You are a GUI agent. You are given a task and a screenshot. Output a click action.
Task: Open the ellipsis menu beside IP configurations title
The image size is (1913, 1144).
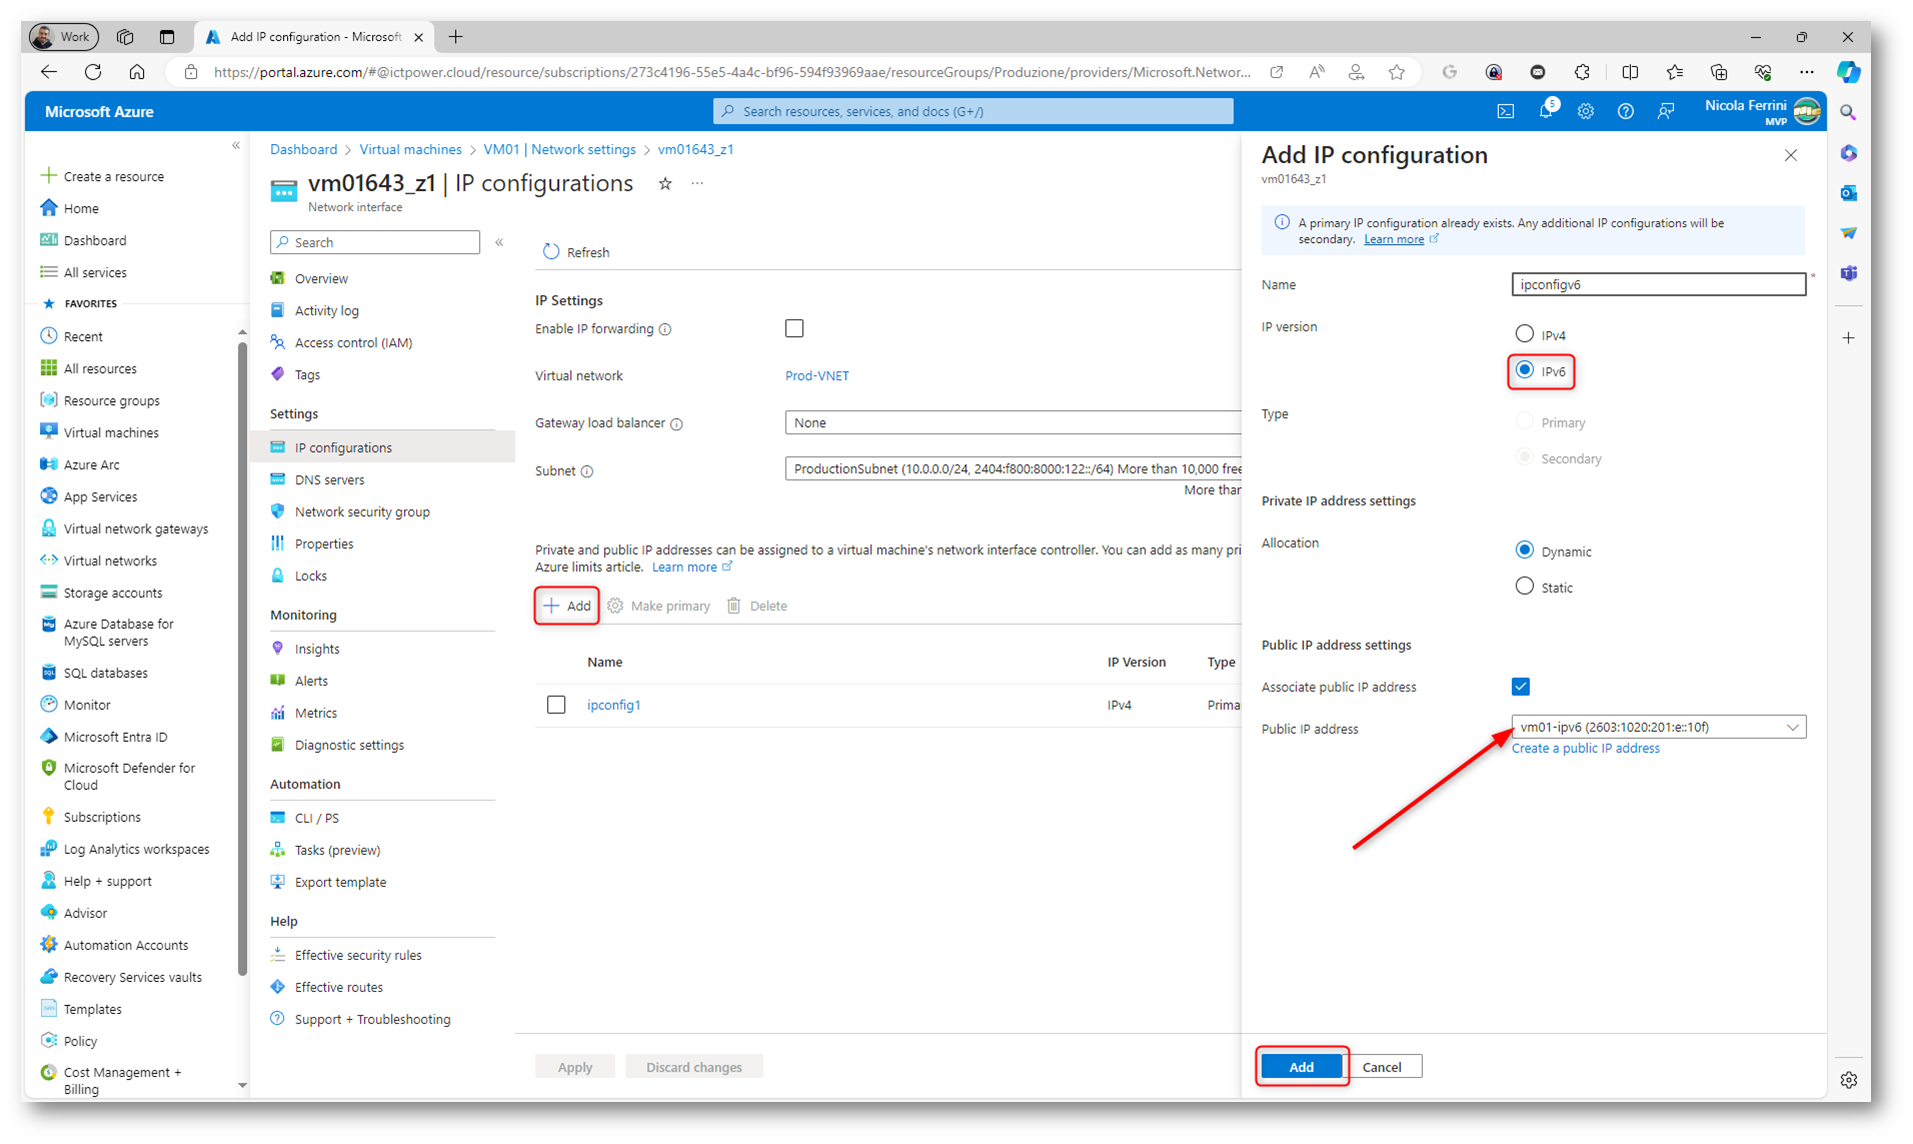coord(697,183)
